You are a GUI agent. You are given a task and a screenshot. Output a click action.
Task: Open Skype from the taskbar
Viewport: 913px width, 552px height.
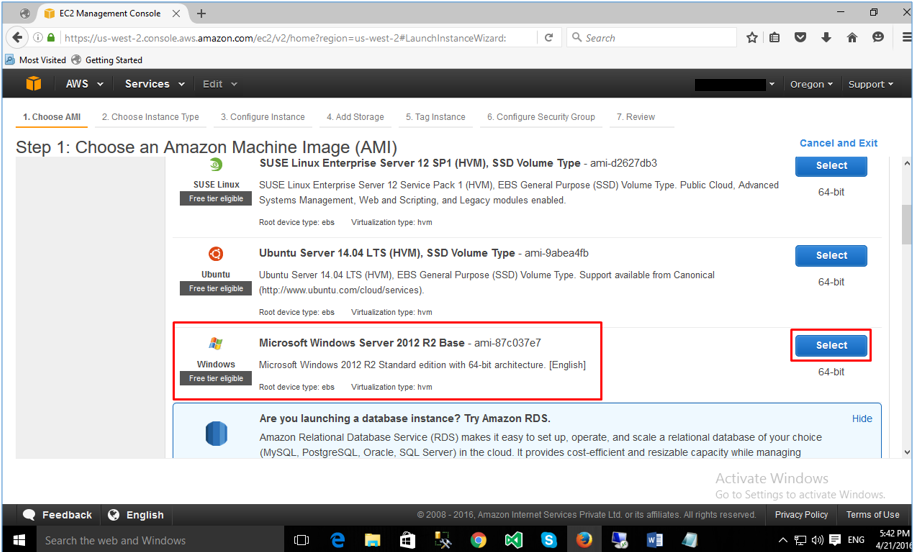(x=548, y=540)
